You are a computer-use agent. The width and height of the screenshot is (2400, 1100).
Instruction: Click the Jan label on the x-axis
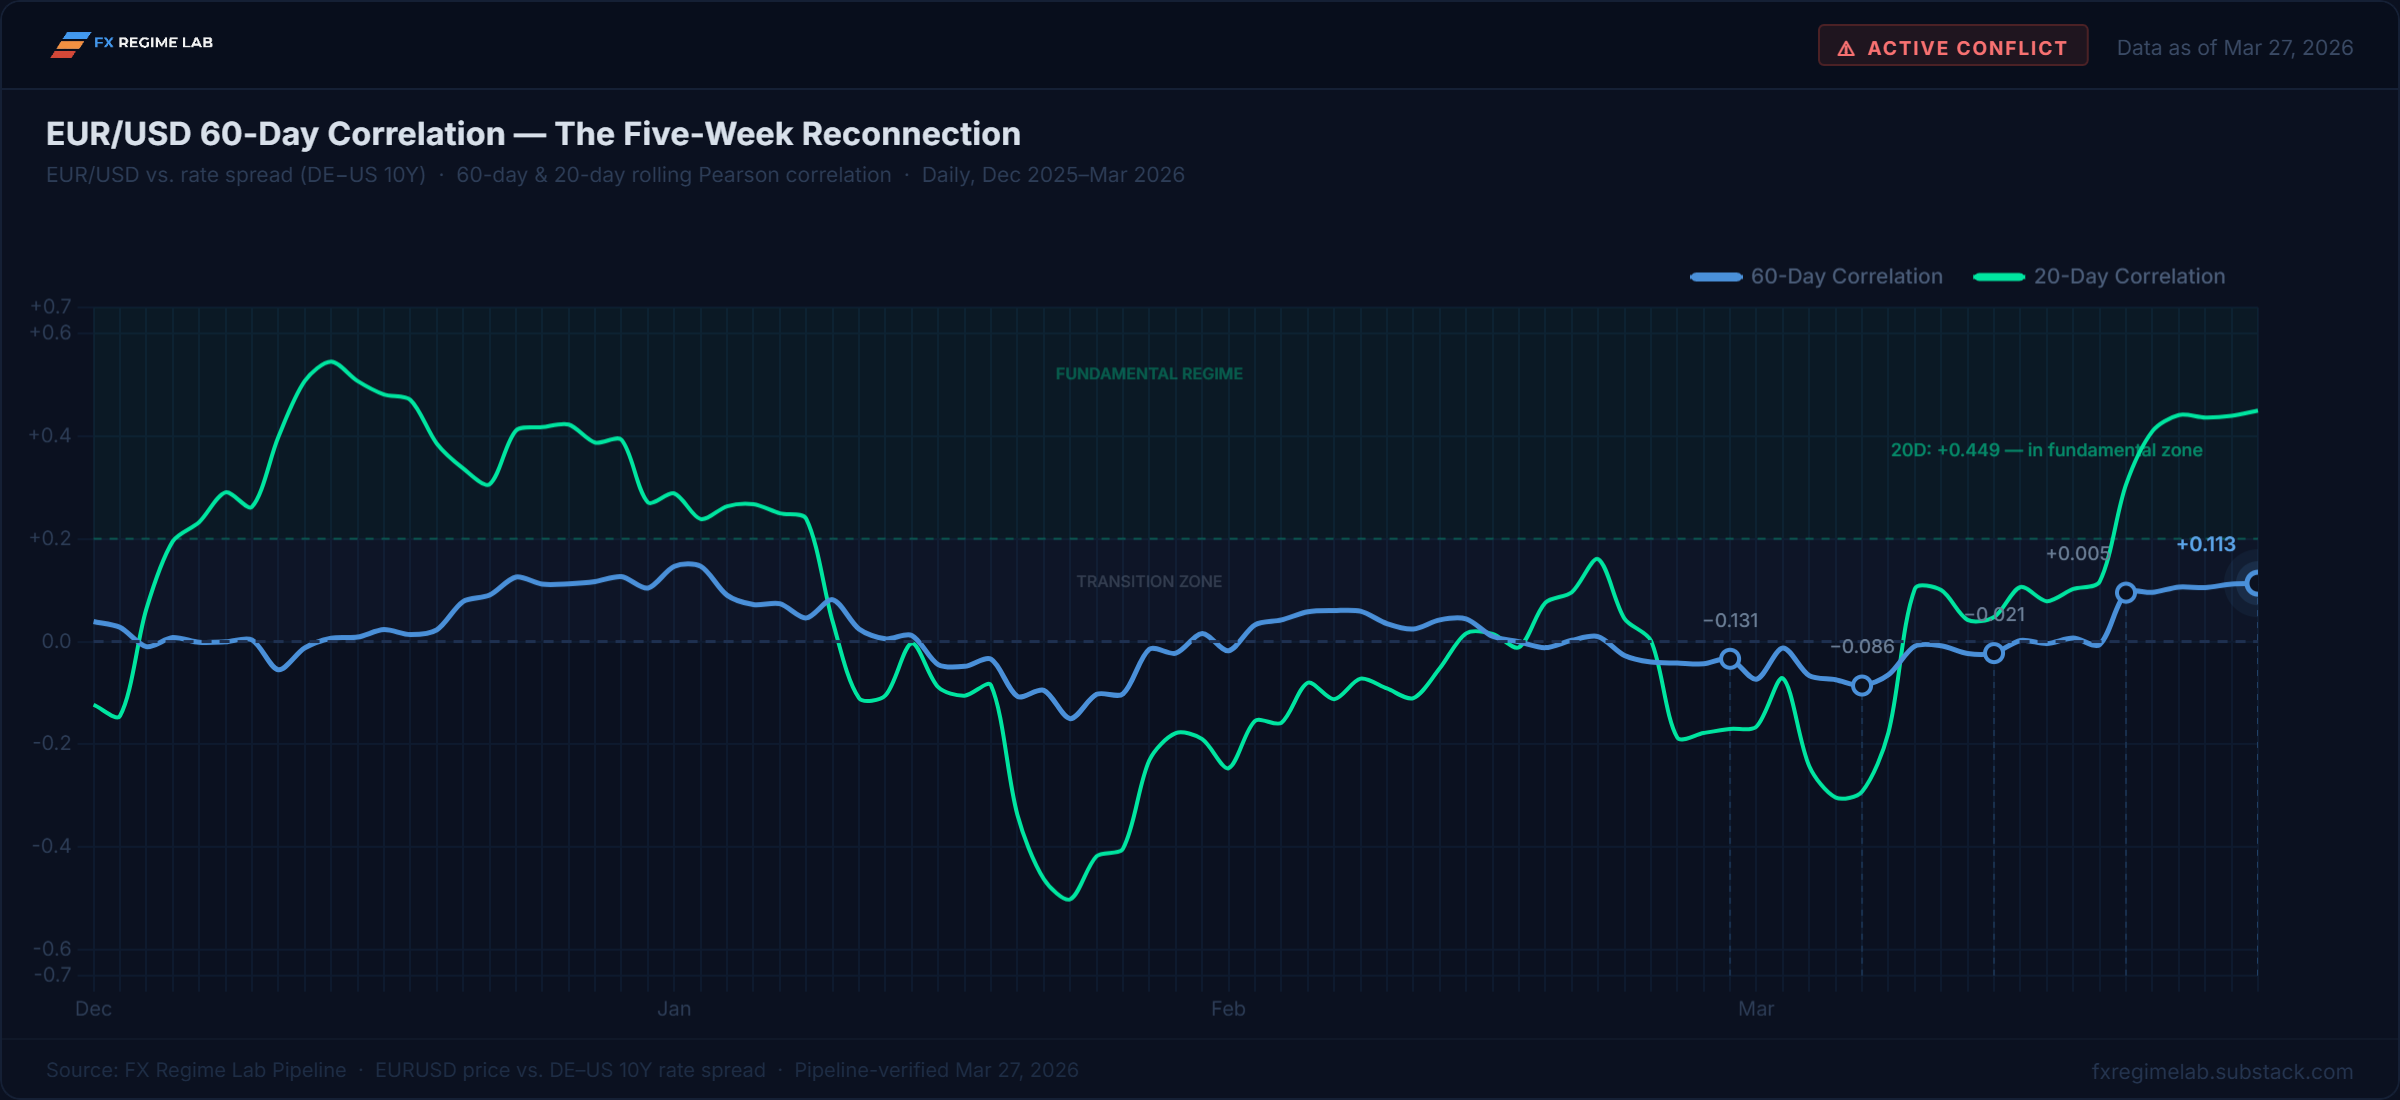pyautogui.click(x=674, y=1009)
